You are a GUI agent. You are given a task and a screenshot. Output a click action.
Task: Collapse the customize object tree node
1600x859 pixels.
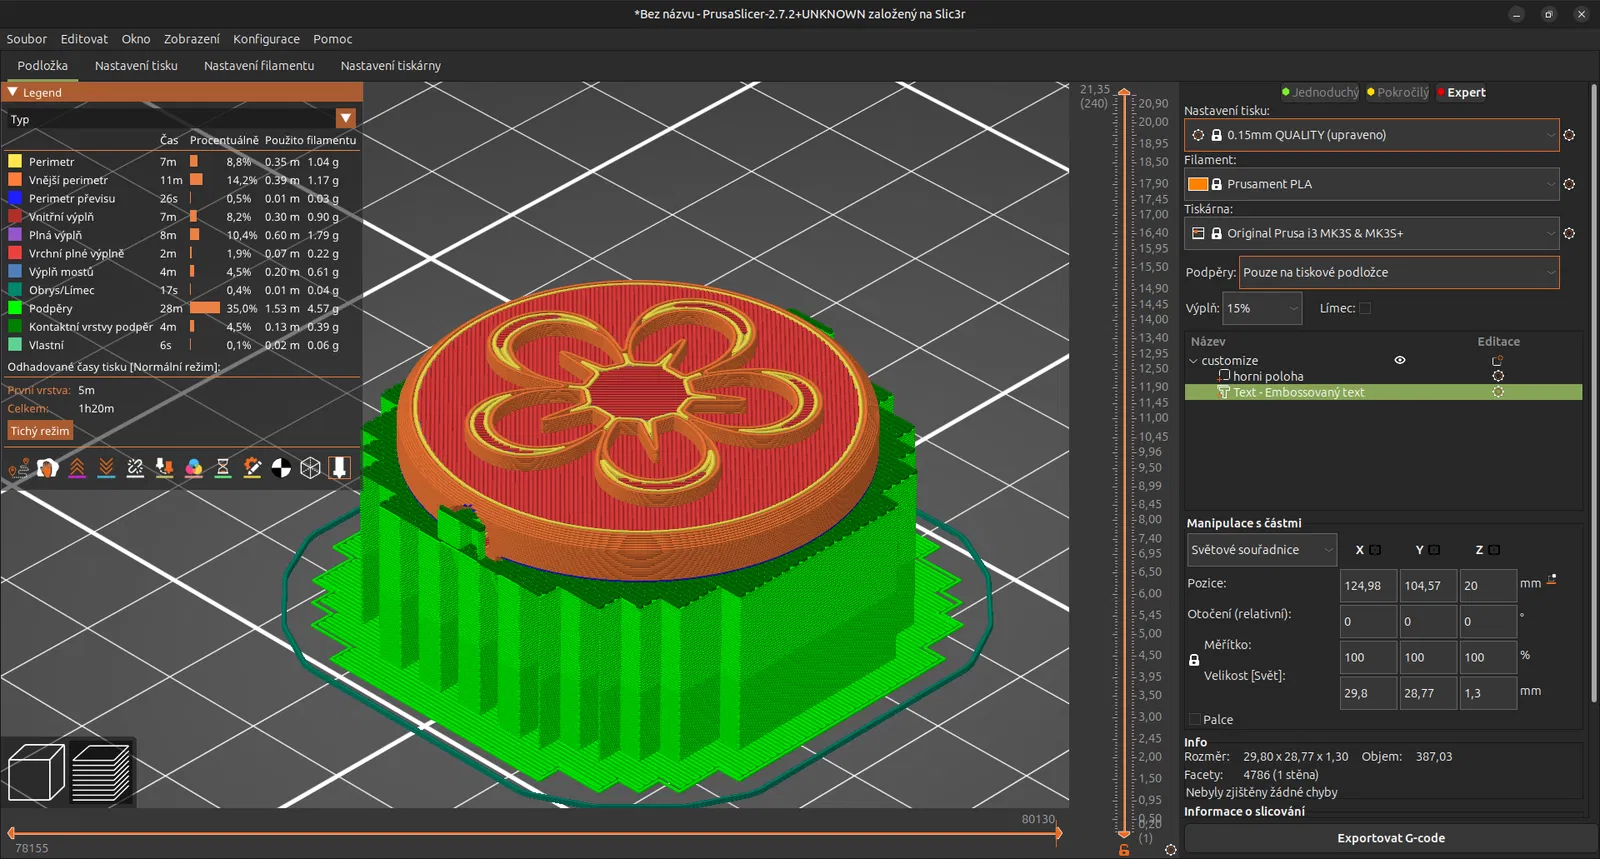pyautogui.click(x=1193, y=361)
